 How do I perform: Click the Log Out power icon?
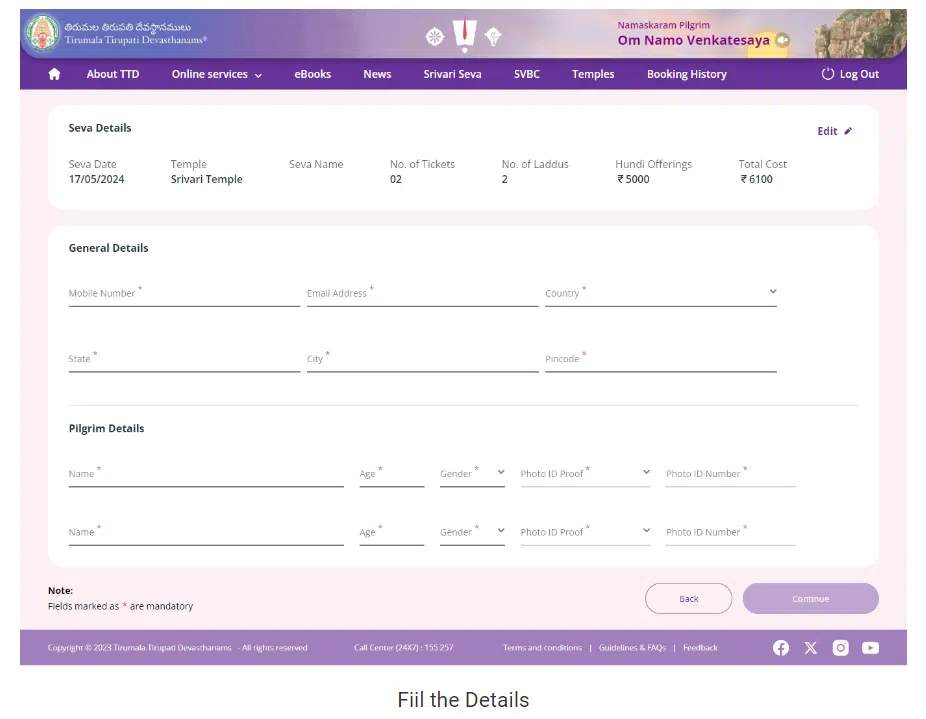828,74
